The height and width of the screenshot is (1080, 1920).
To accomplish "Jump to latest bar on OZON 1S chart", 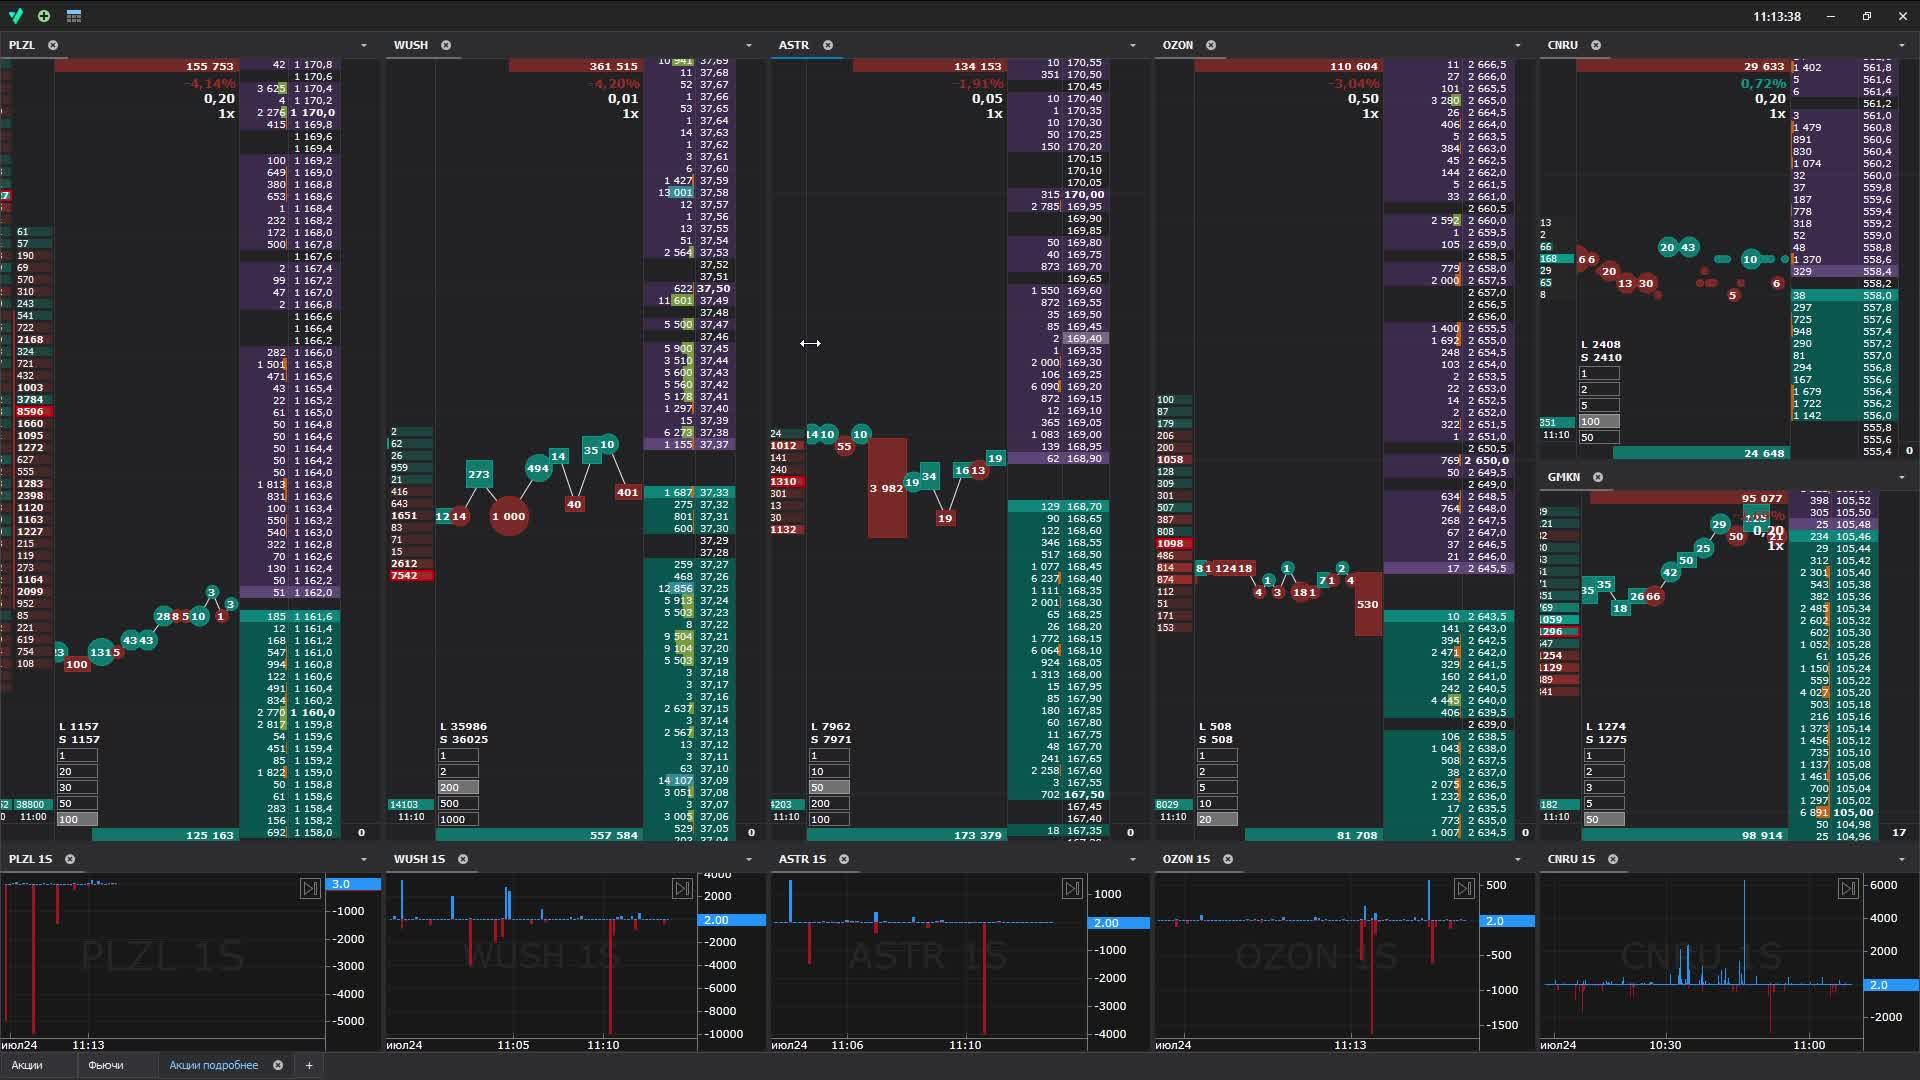I will (x=1464, y=888).
